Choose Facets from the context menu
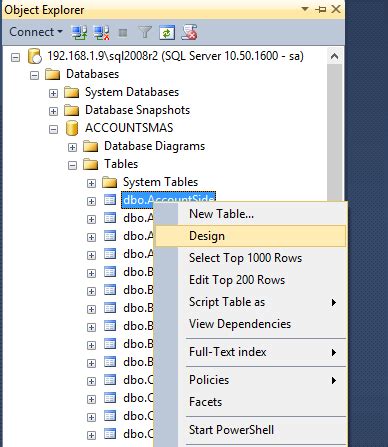Screen dimensions: 388x447 pos(251,402)
